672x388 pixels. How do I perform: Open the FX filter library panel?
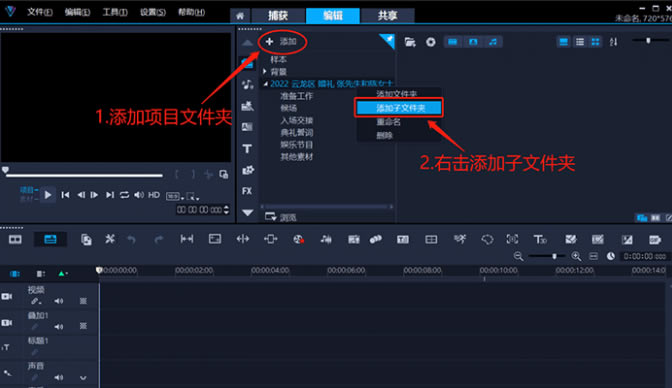247,191
